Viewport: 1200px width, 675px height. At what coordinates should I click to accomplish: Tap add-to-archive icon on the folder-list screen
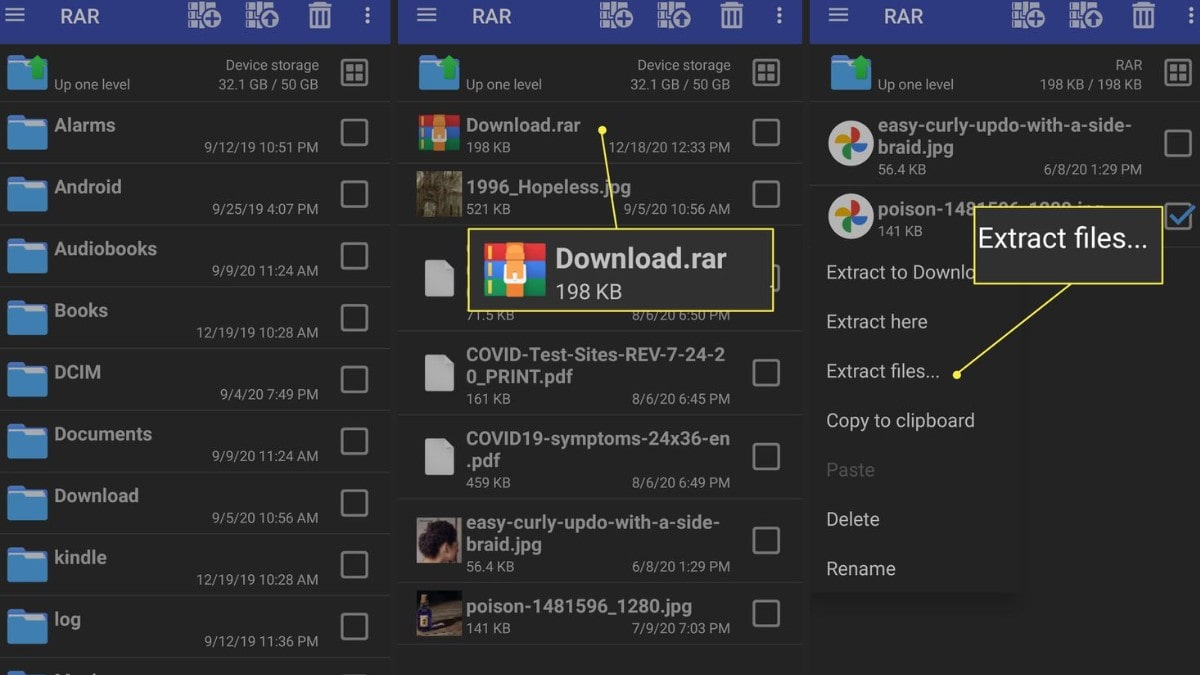204,15
